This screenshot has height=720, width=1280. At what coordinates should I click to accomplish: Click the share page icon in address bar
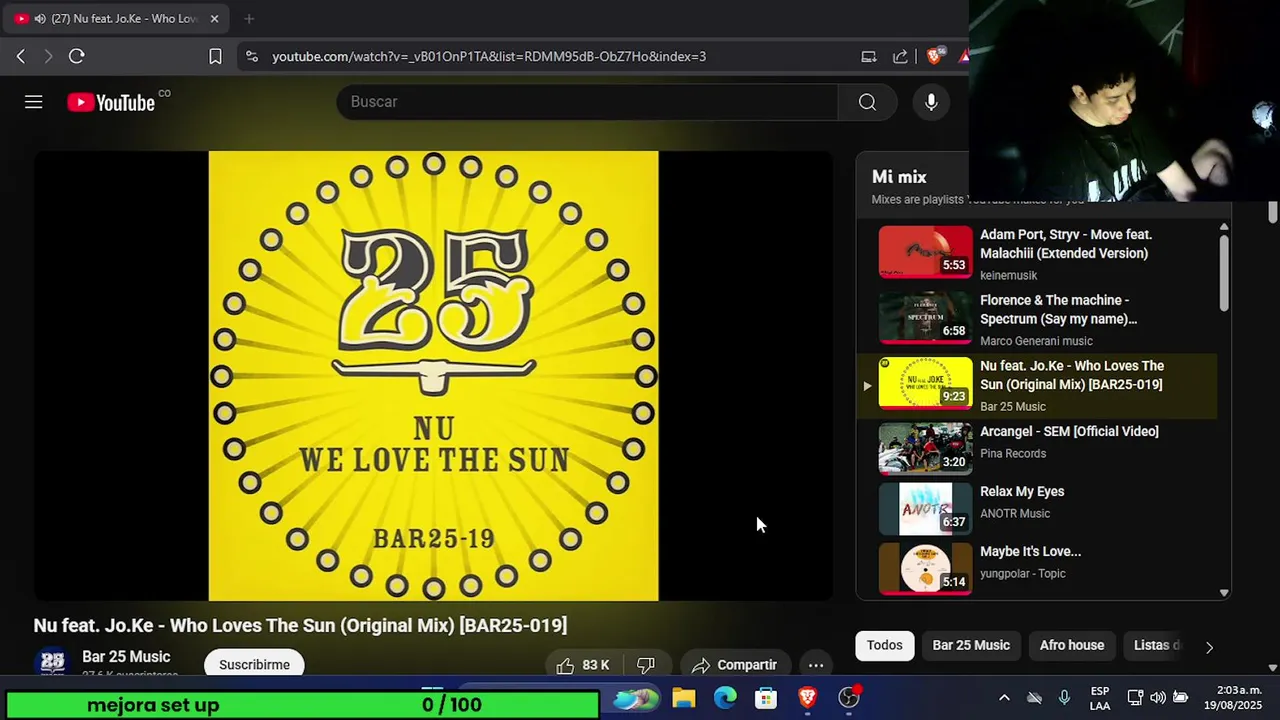pos(901,57)
